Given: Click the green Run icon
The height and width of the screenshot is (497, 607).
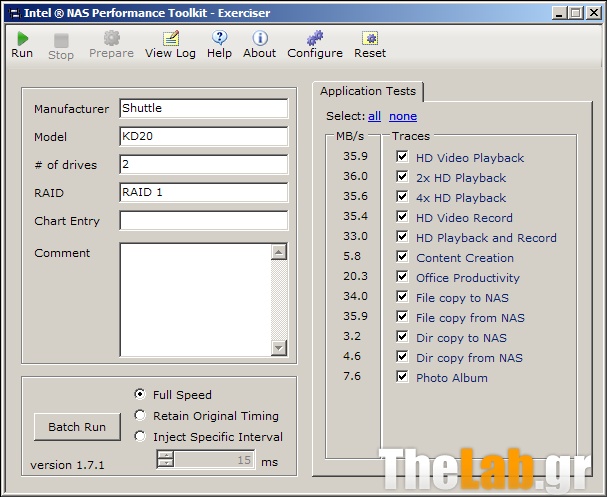Looking at the screenshot, I should click(22, 38).
